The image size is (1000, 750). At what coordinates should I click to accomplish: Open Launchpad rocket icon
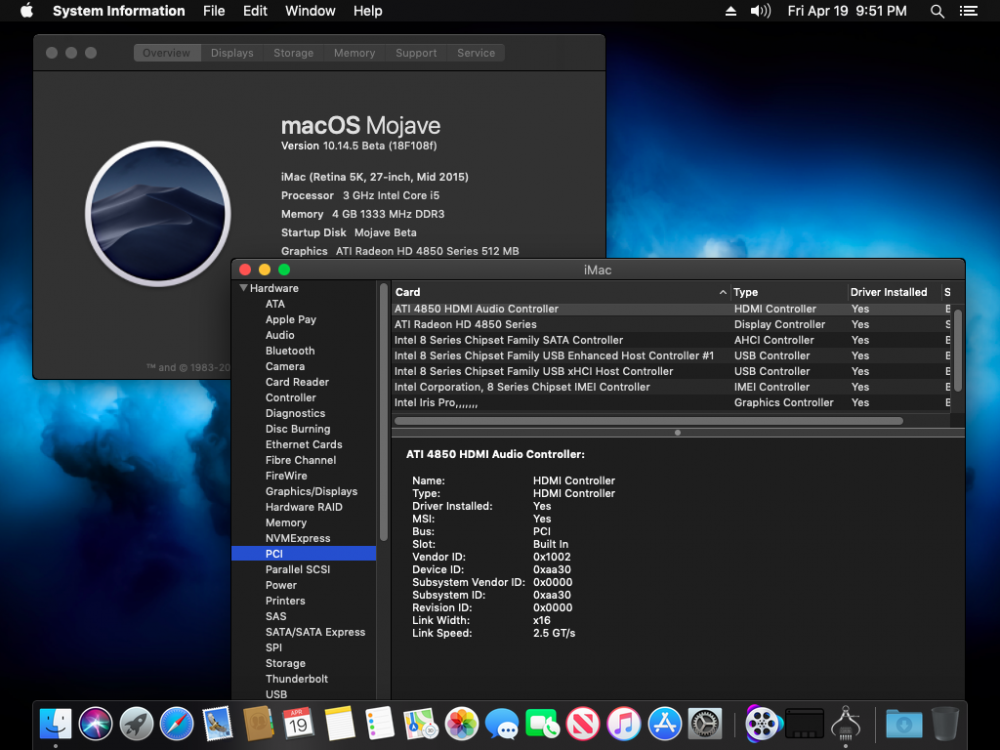[x=136, y=724]
